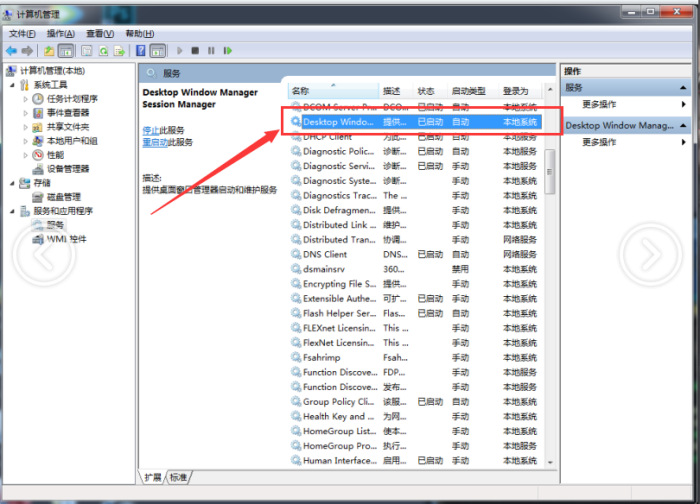Click the Up One Level folder icon
The image size is (700, 504).
click(48, 50)
